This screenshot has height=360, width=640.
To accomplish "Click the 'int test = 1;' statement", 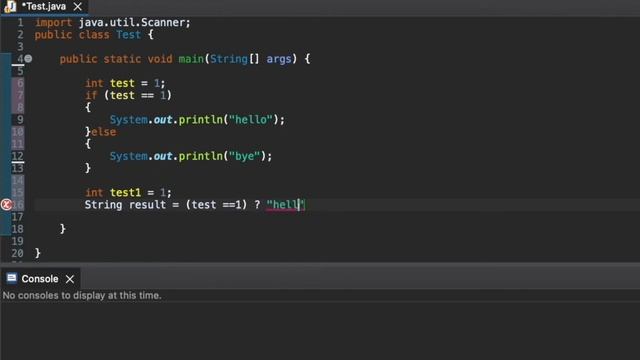I will click(125, 83).
